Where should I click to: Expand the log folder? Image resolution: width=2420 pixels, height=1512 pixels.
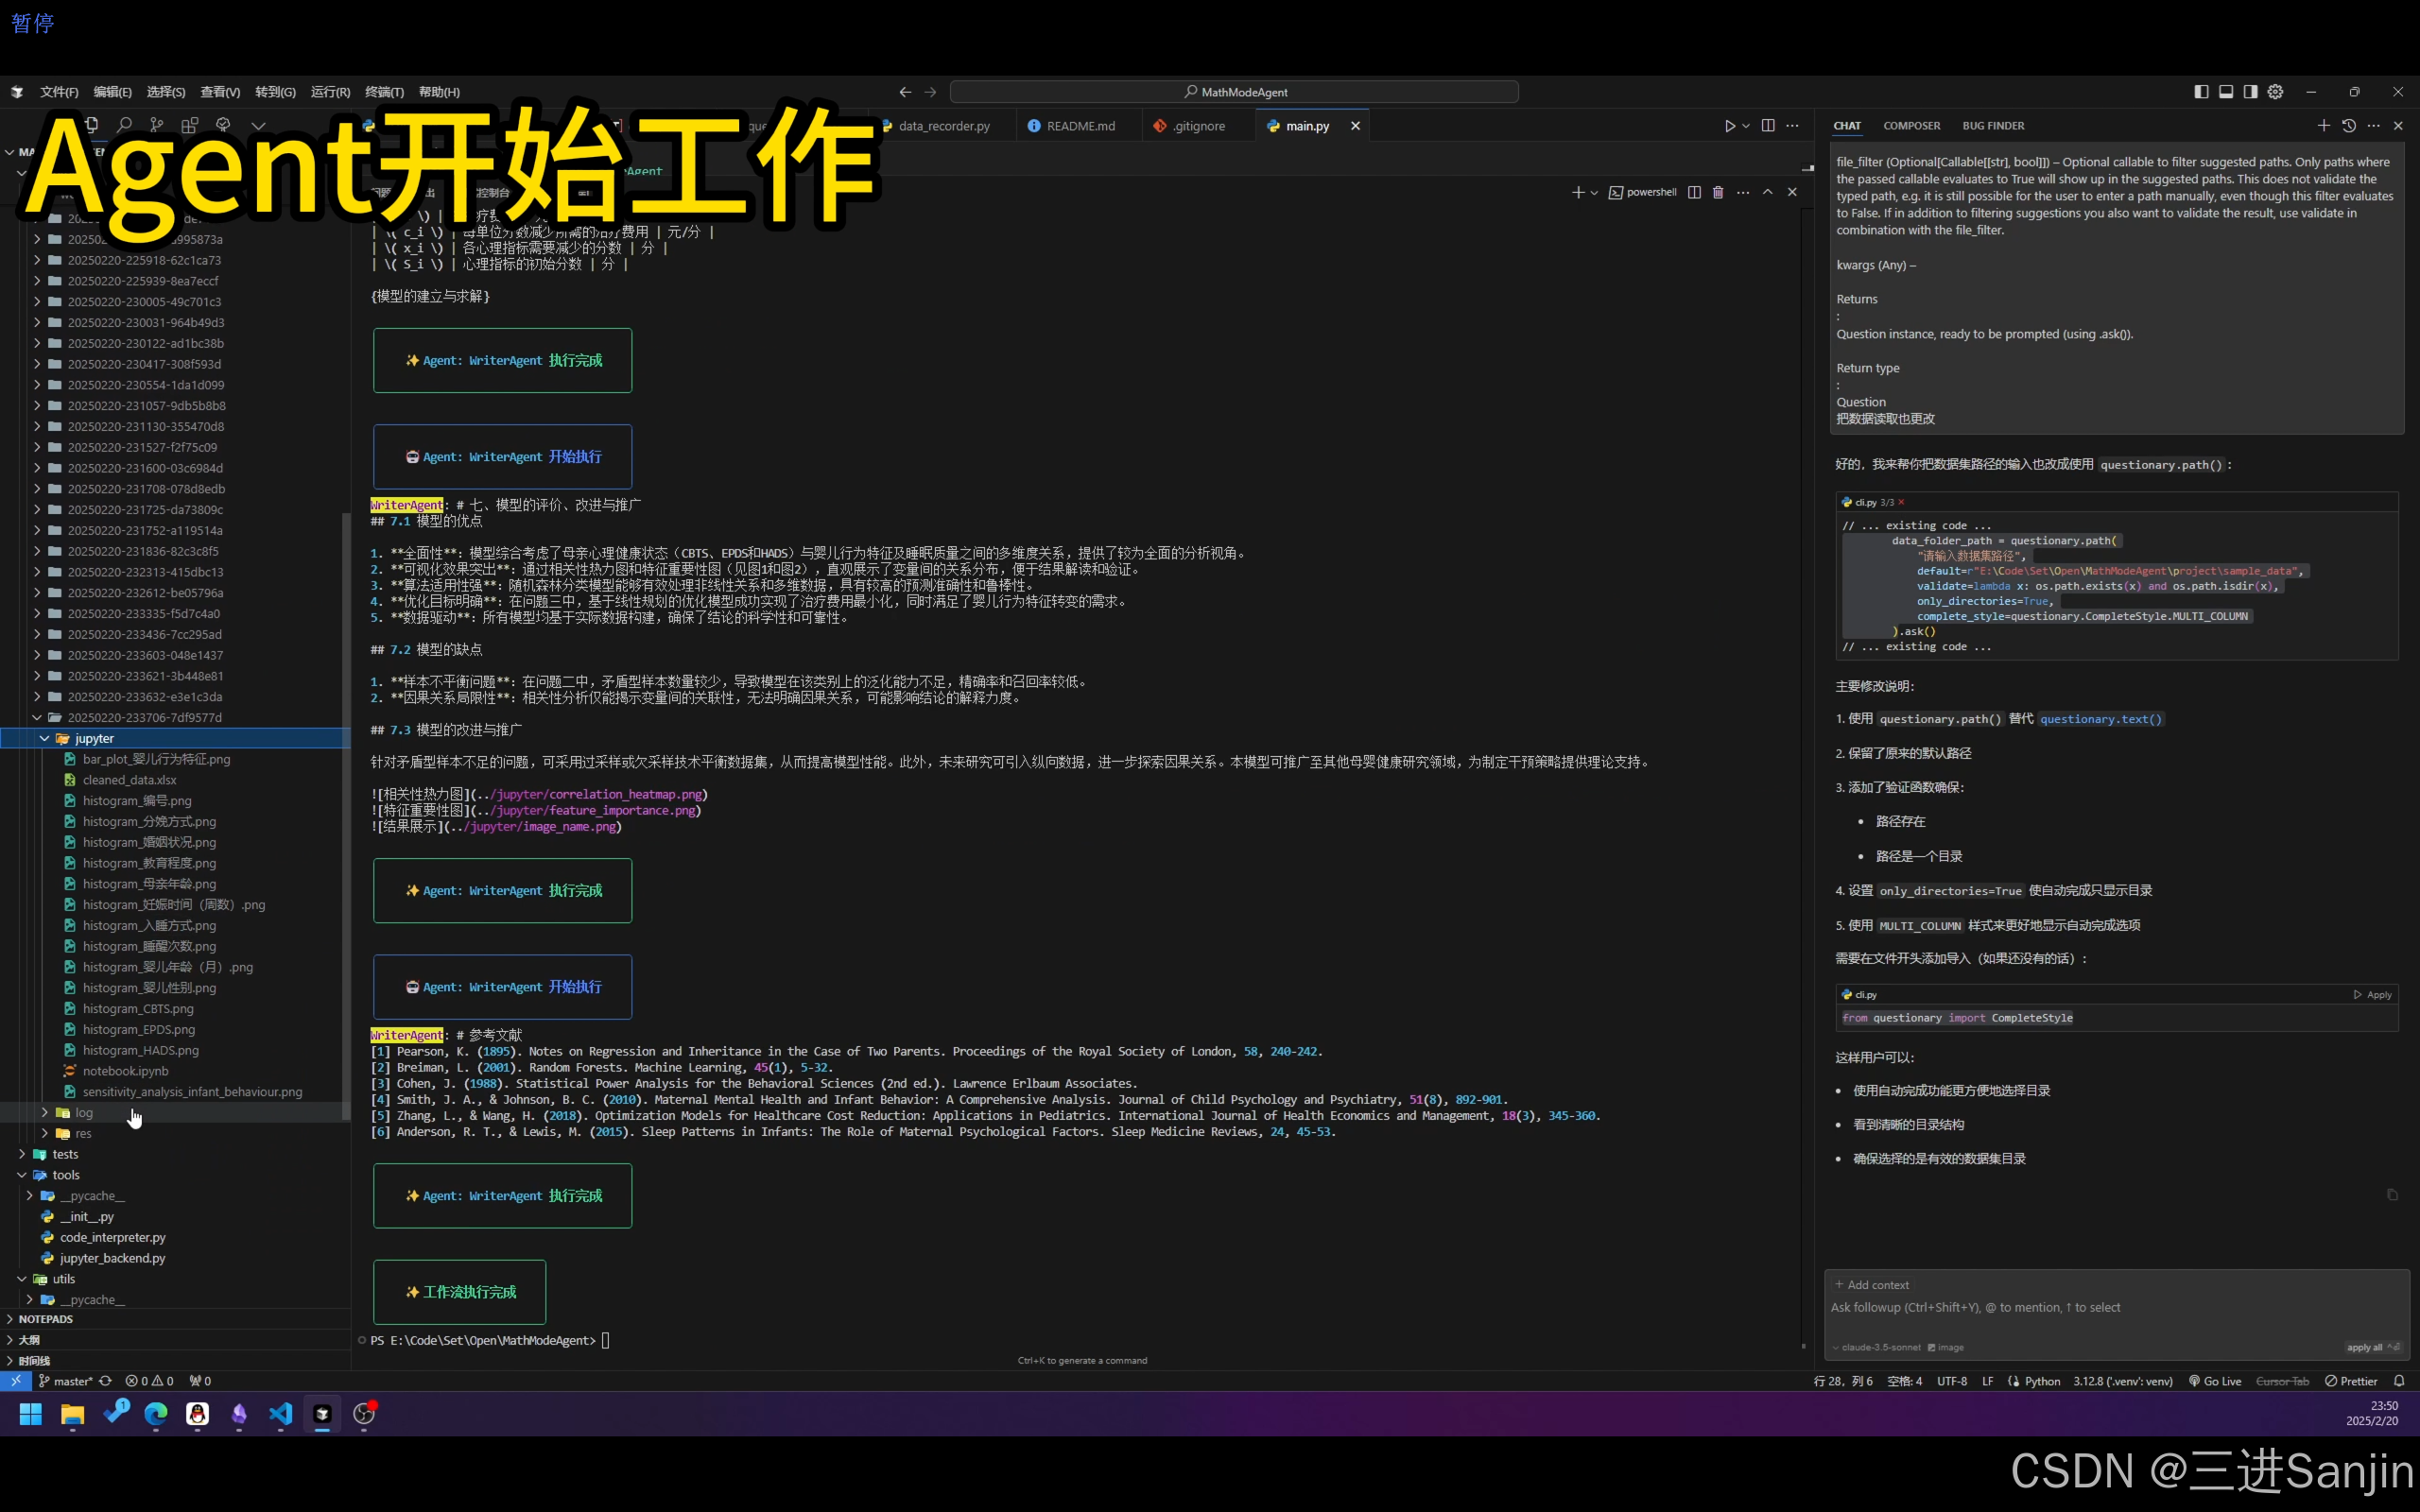tap(45, 1112)
